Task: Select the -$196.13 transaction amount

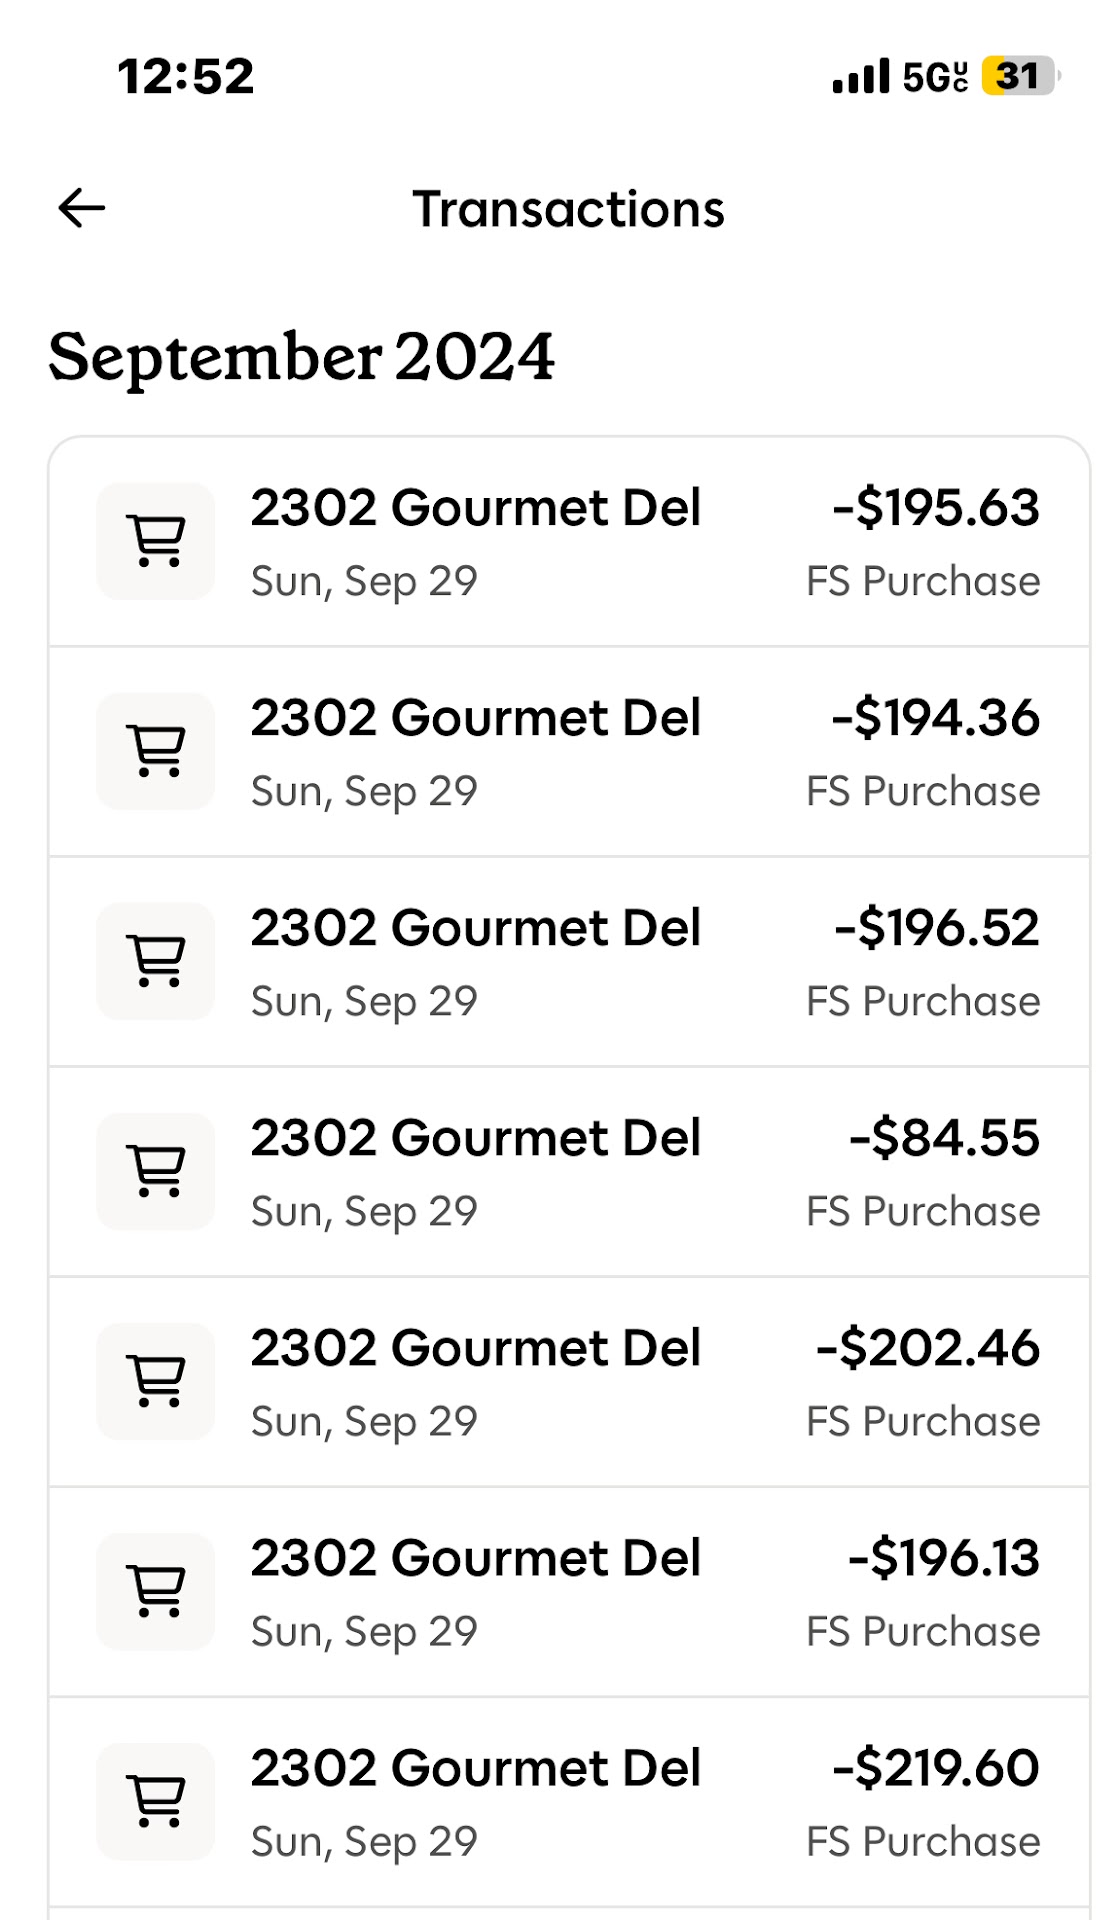Action: 944,1558
